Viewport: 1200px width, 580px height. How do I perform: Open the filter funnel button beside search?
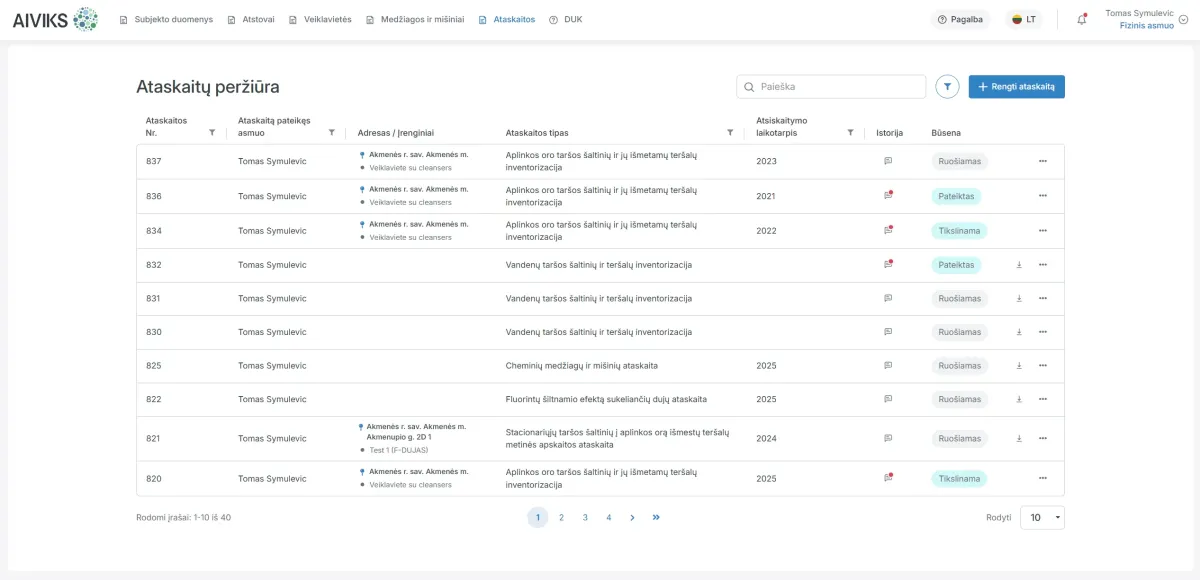tap(947, 87)
